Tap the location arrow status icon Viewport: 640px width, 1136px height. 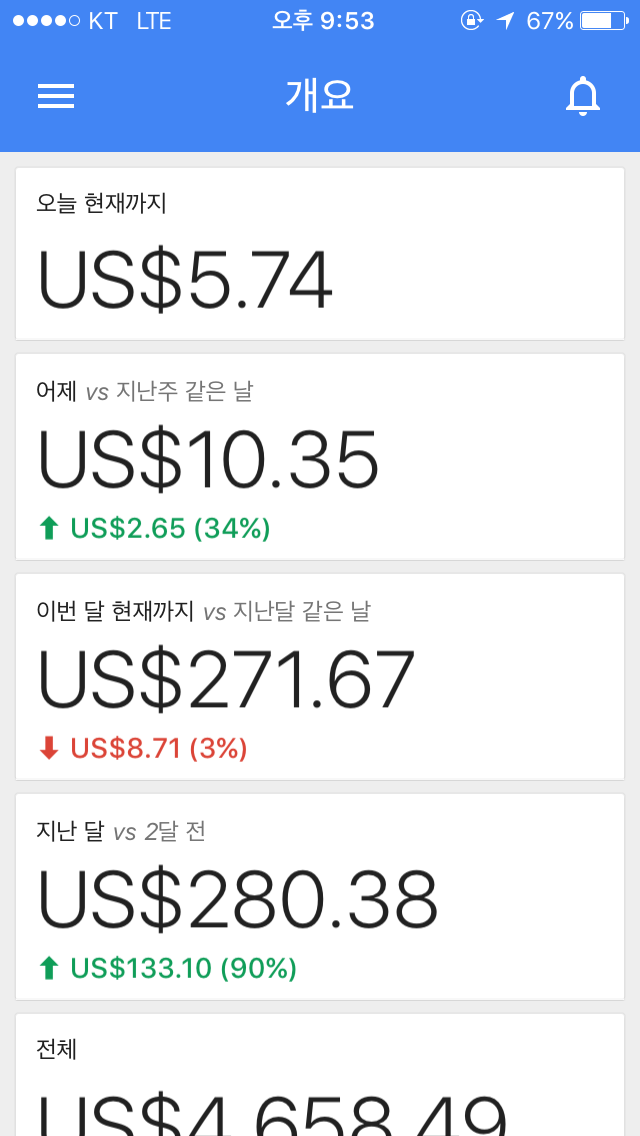[506, 20]
